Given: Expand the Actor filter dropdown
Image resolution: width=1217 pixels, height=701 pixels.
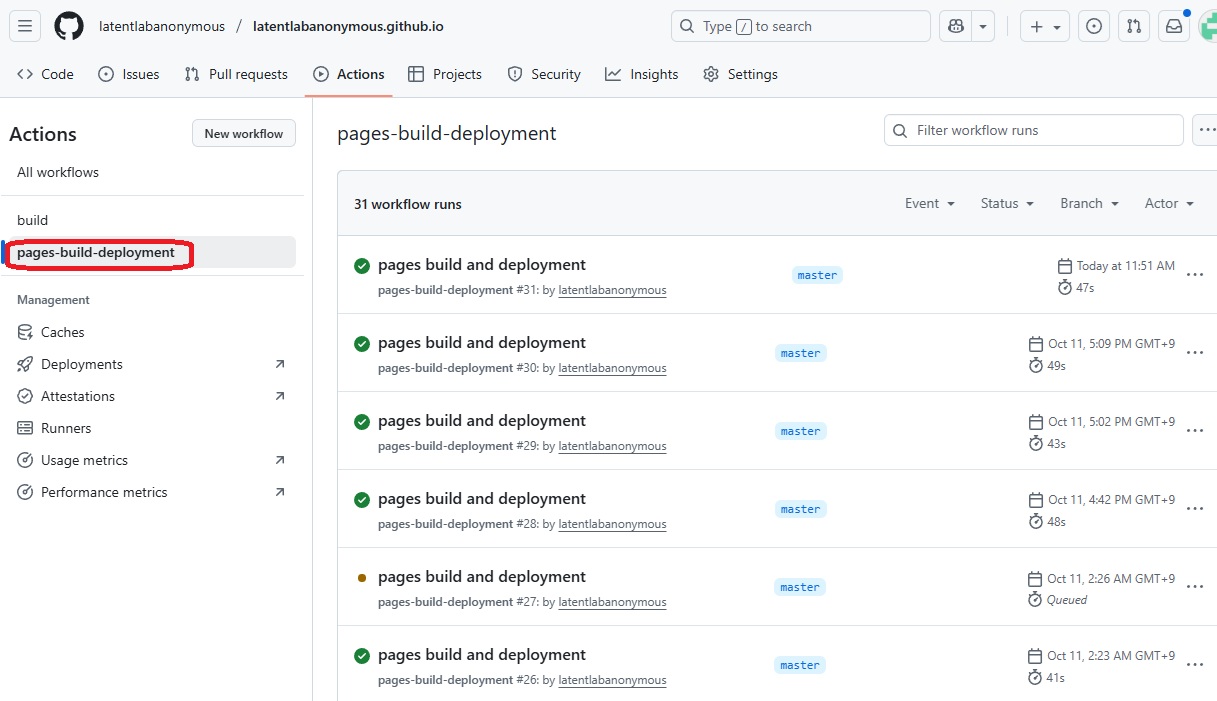Looking at the screenshot, I should click(1169, 203).
